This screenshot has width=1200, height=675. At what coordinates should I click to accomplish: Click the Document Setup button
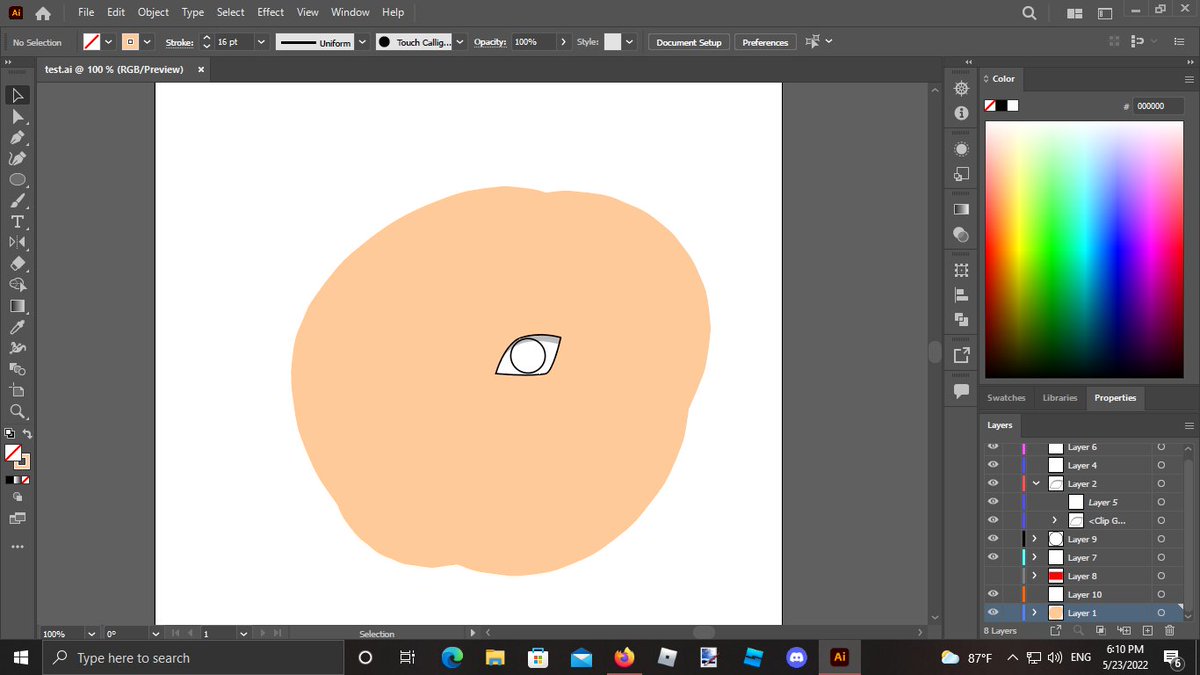point(689,42)
